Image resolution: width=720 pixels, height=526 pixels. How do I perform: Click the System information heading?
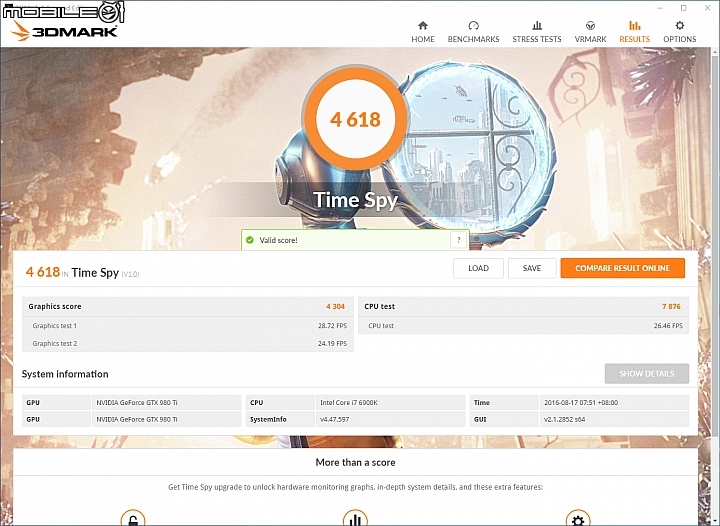[x=65, y=374]
